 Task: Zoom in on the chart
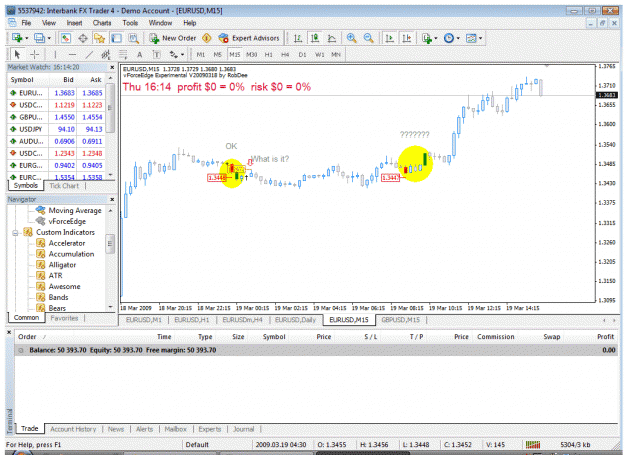tap(352, 38)
